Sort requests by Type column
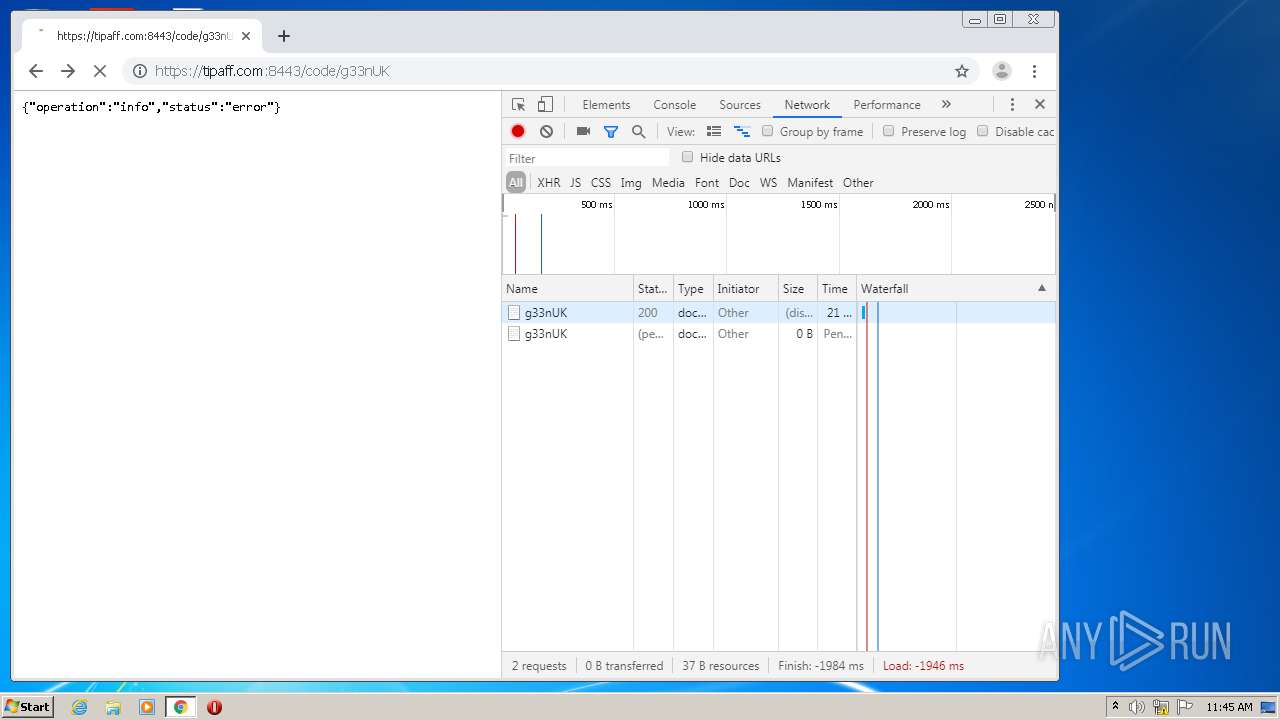This screenshot has width=1280, height=720. [693, 288]
